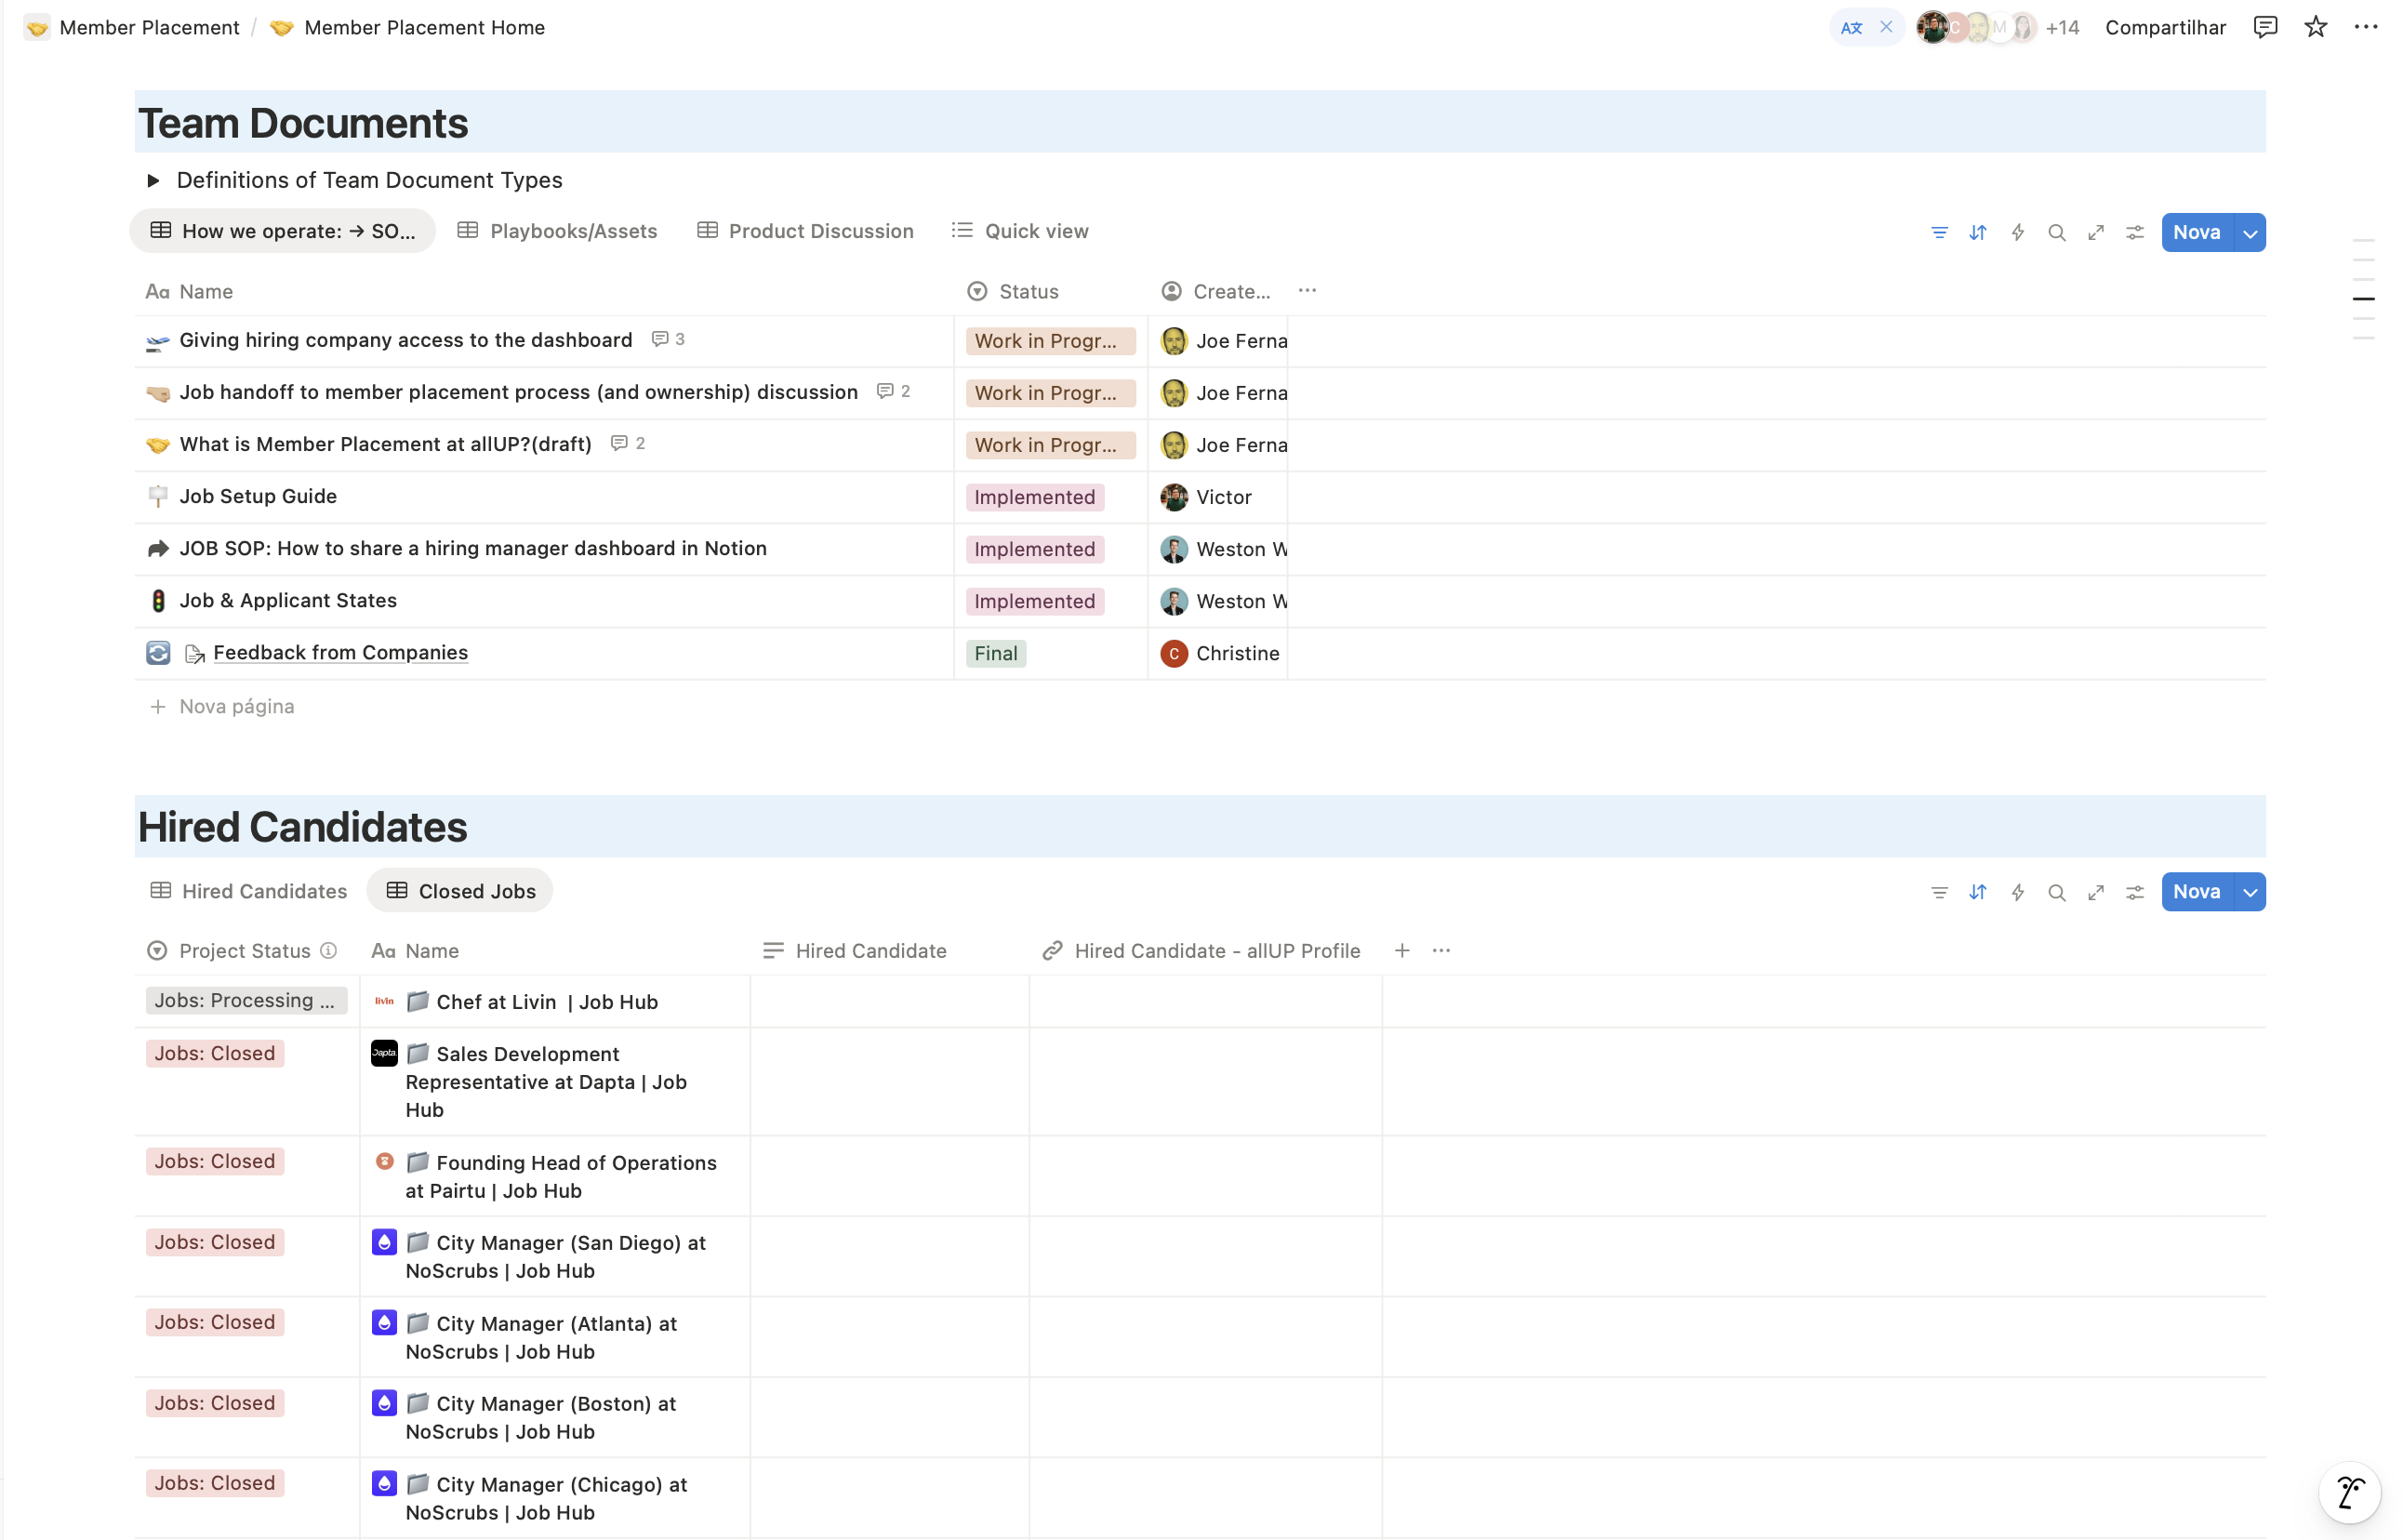Expand the Team Documents database to full screen

(2096, 231)
